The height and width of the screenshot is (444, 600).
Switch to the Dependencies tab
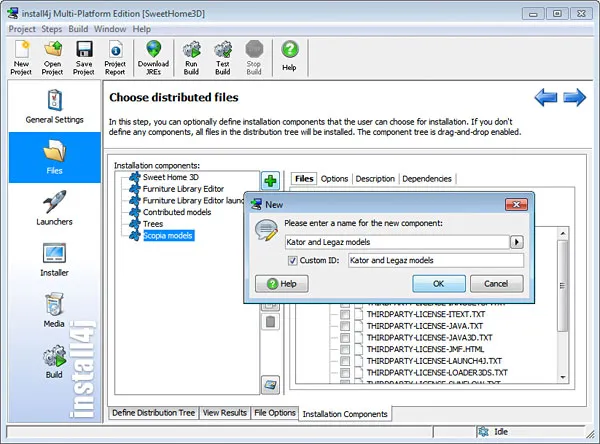click(x=427, y=179)
